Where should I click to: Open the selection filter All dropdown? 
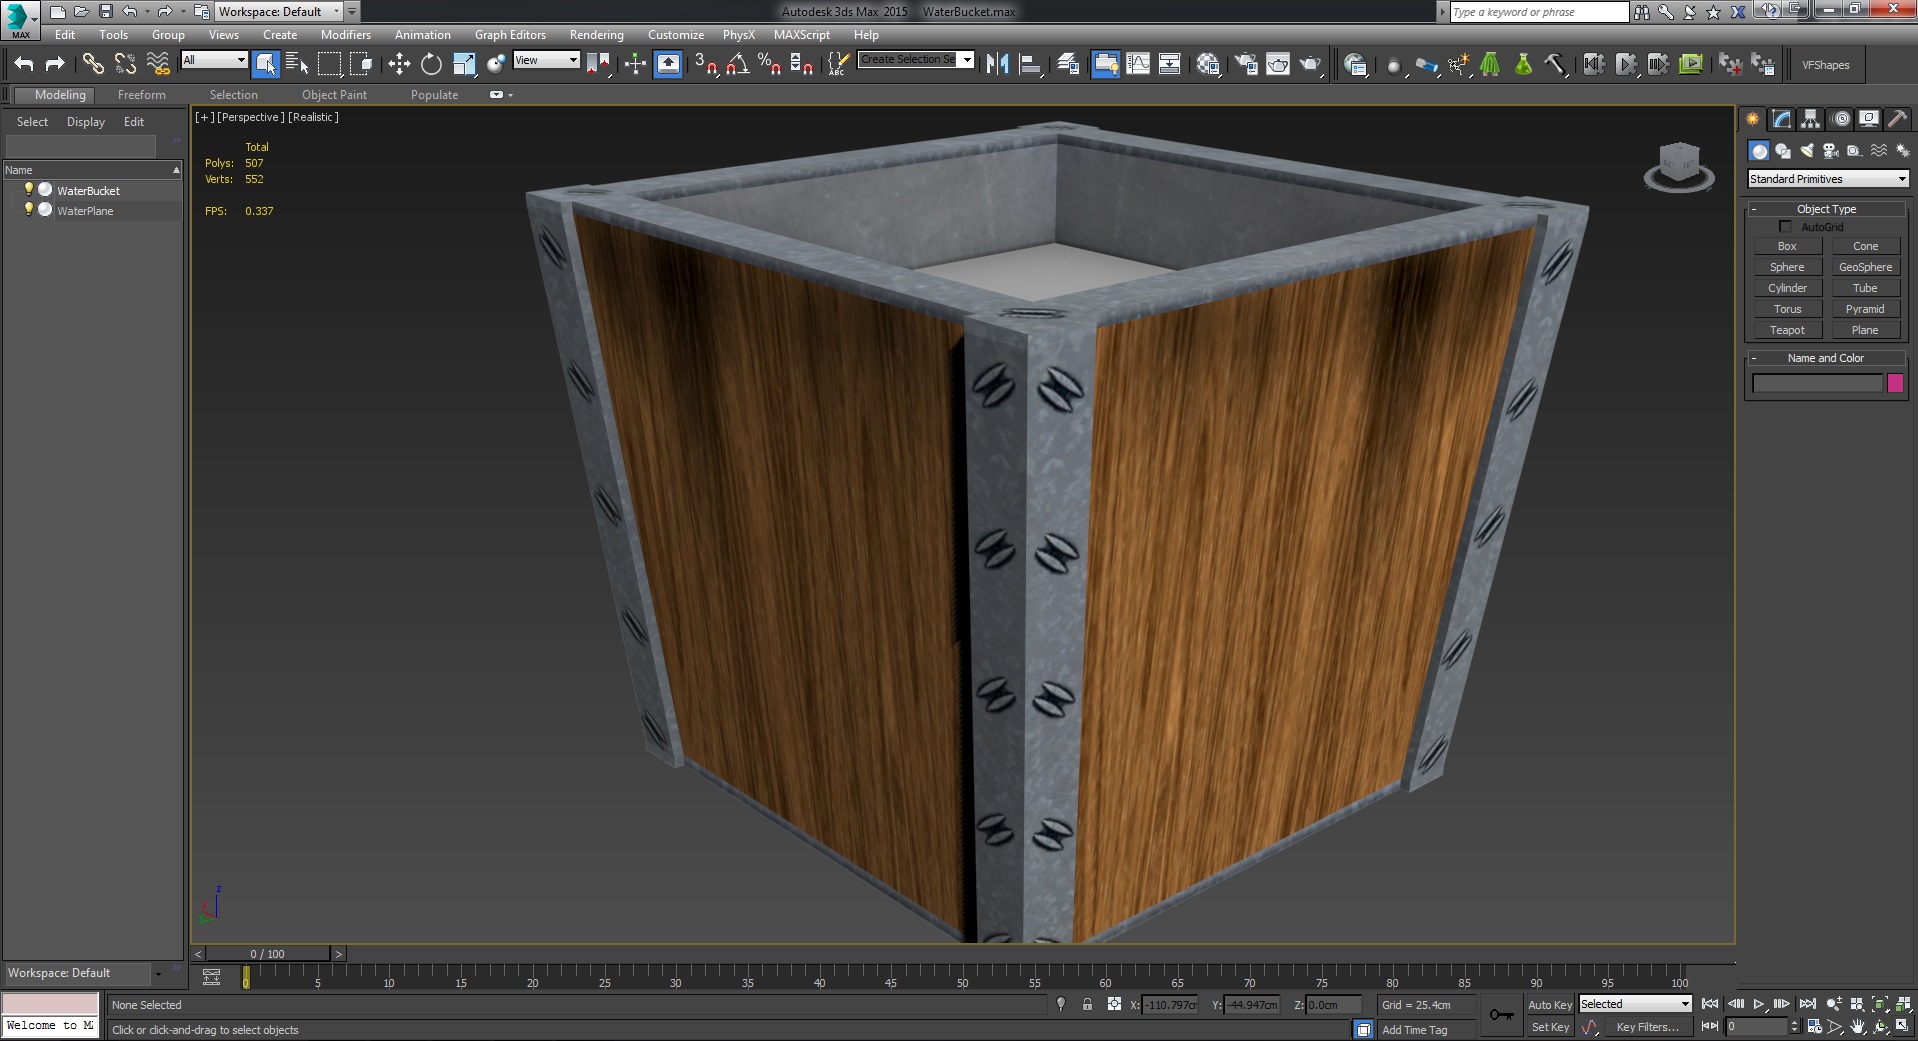point(214,60)
